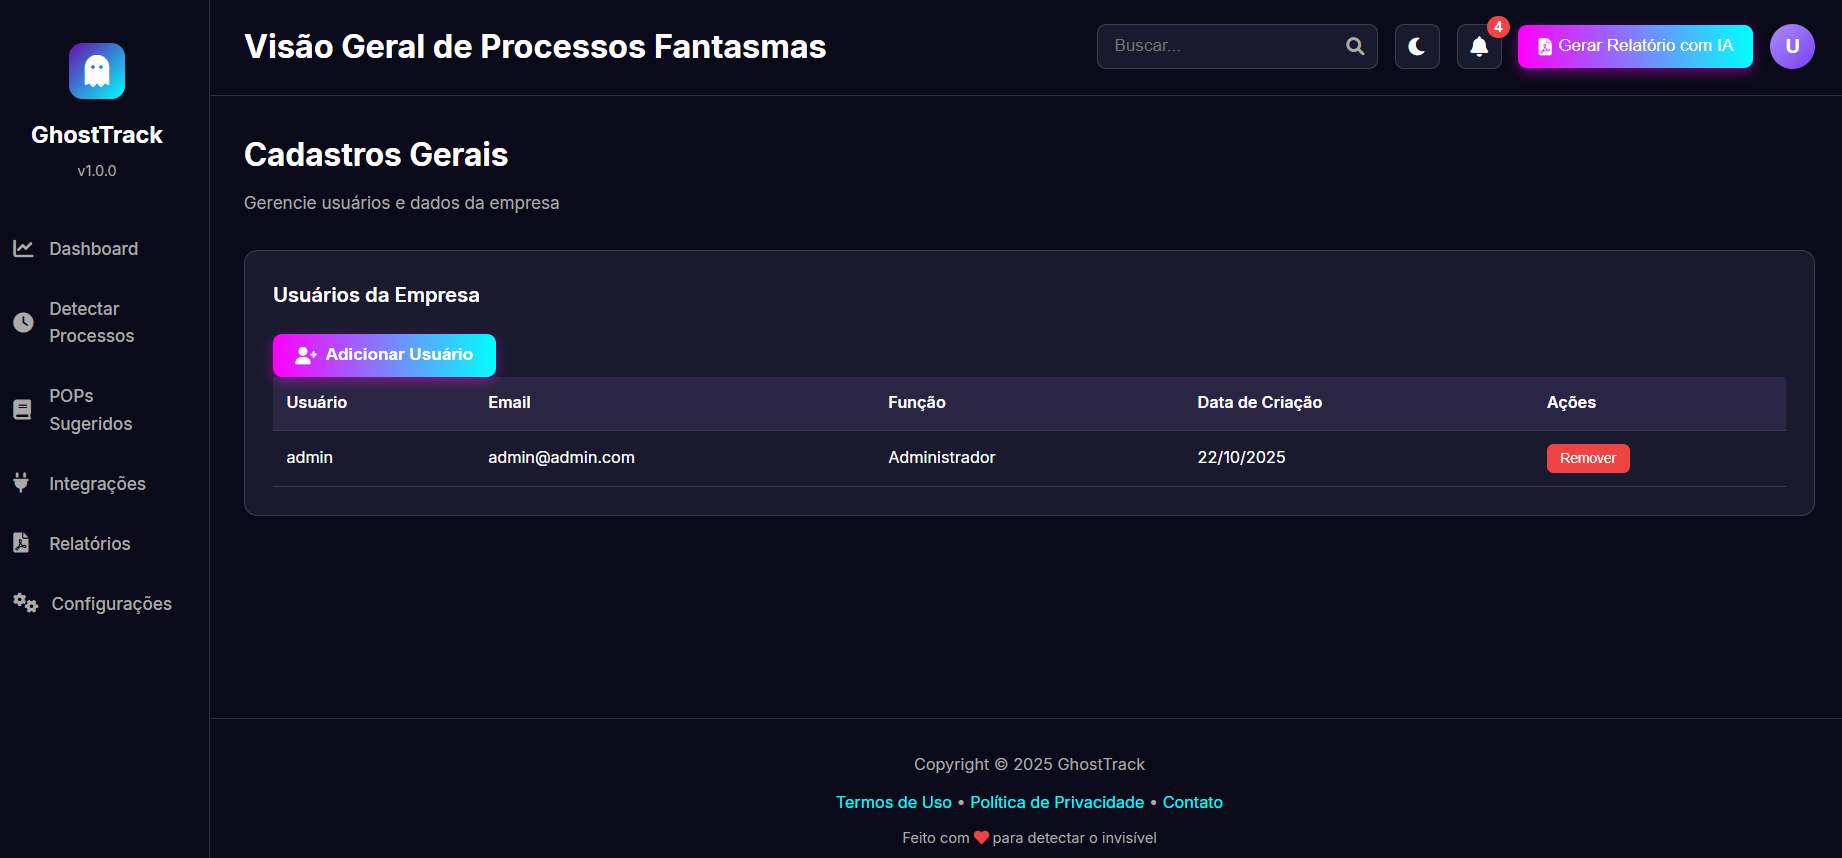The width and height of the screenshot is (1842, 858).
Task: Open the Relatórios menu item
Action: click(90, 544)
